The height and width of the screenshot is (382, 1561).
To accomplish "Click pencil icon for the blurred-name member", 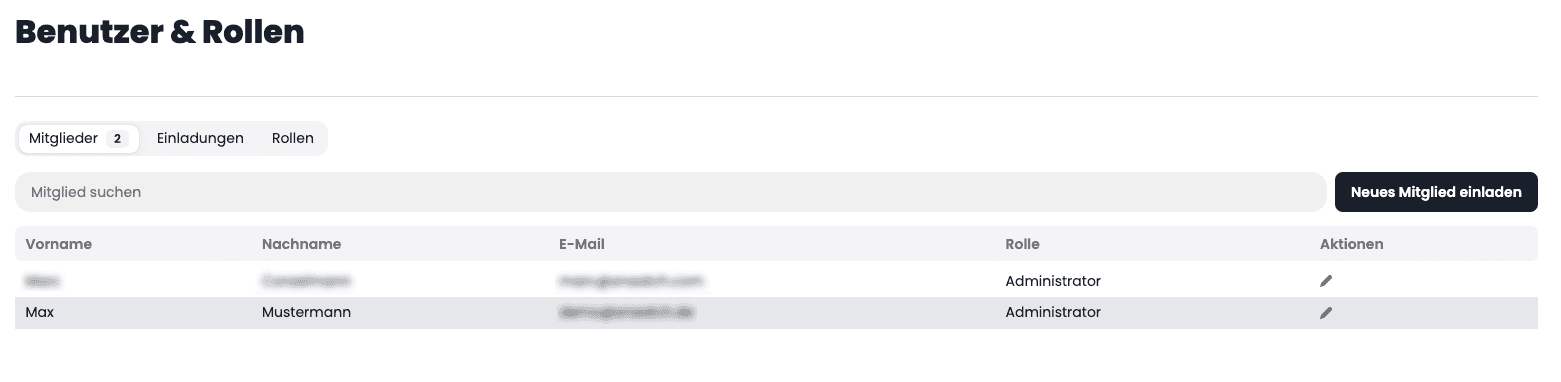I will click(1326, 281).
